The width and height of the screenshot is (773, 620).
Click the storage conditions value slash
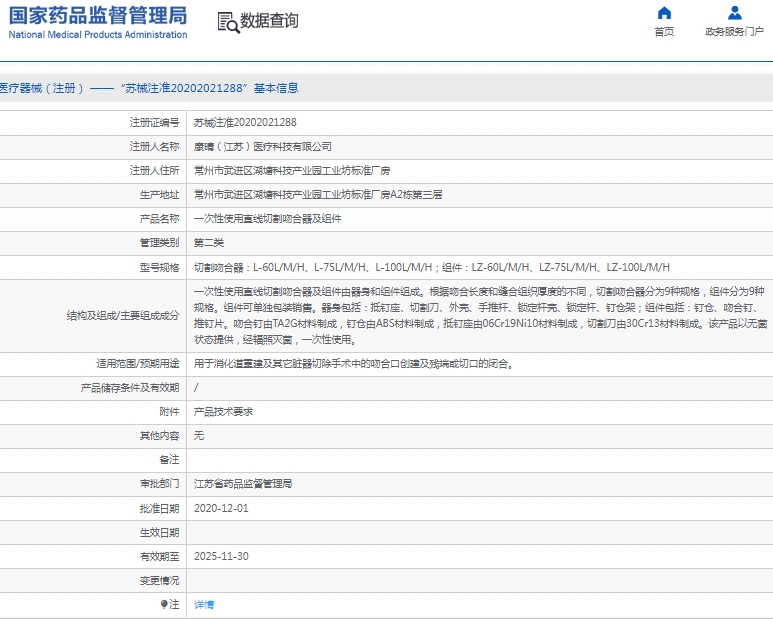tap(196, 388)
